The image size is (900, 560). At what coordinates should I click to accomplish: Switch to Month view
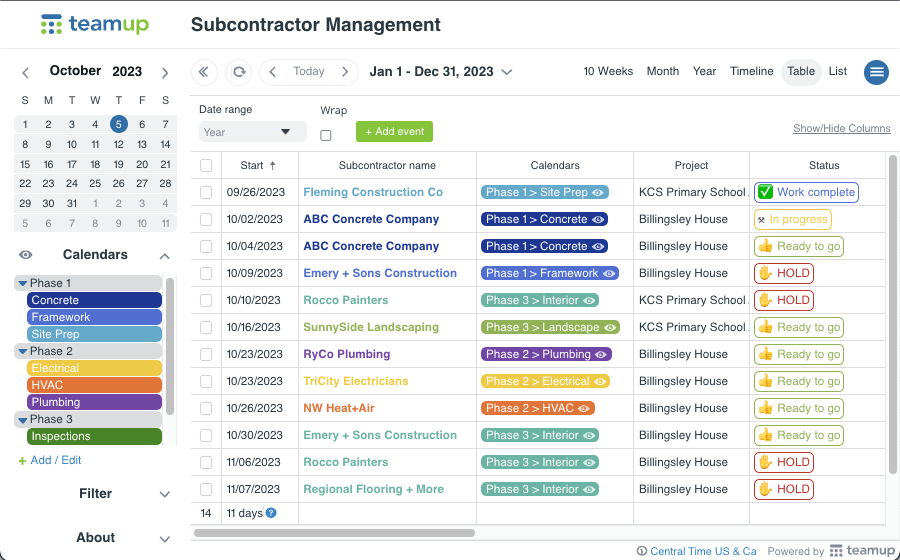(663, 71)
